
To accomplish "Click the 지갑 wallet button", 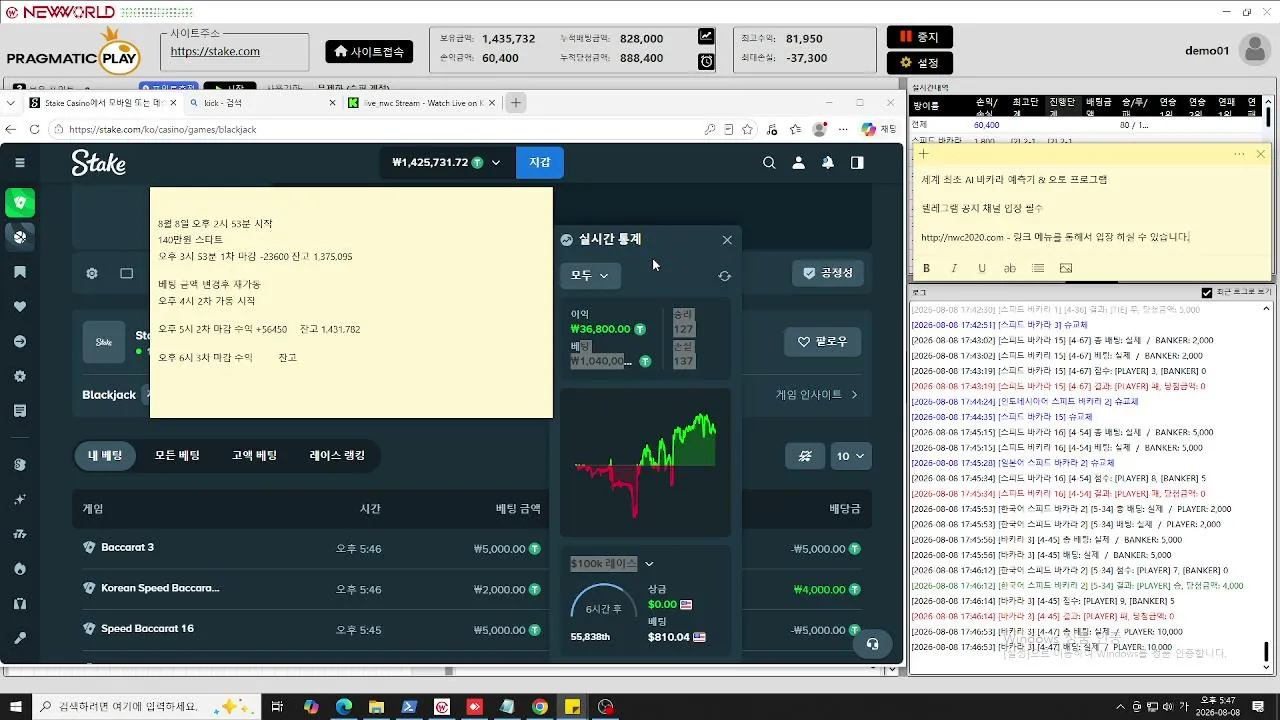I will coord(540,163).
